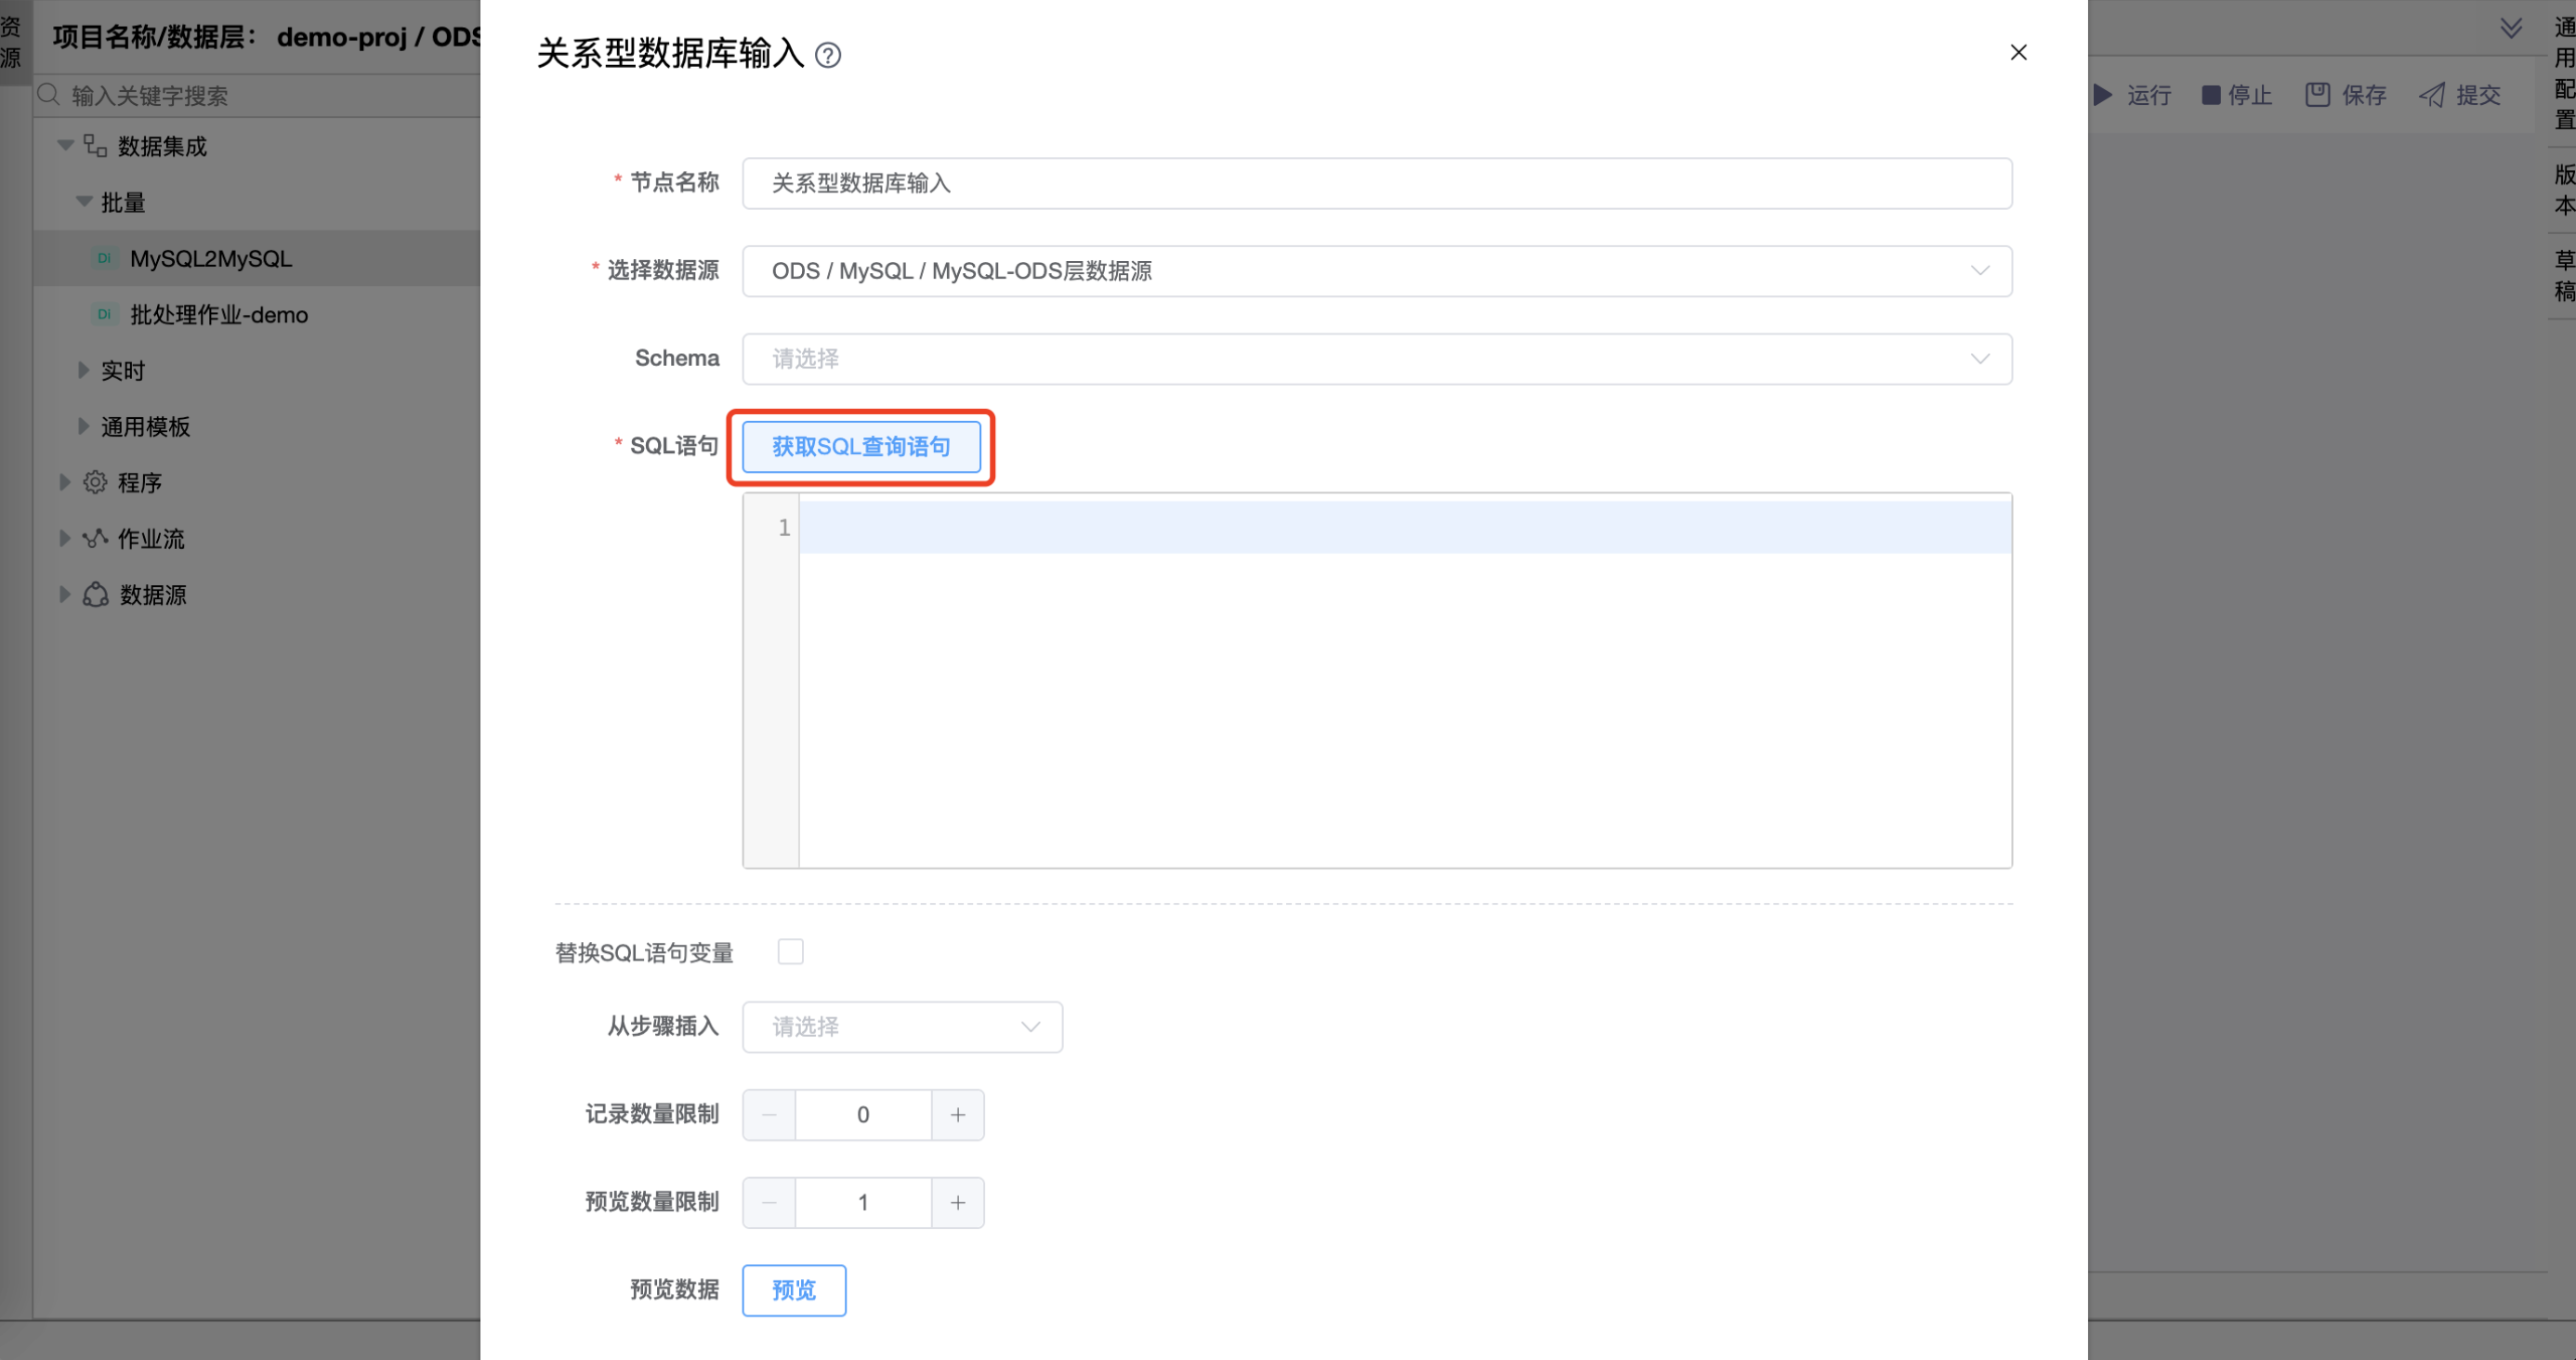
Task: Enable the 替换SQL语句变量 checkbox
Action: tap(790, 951)
